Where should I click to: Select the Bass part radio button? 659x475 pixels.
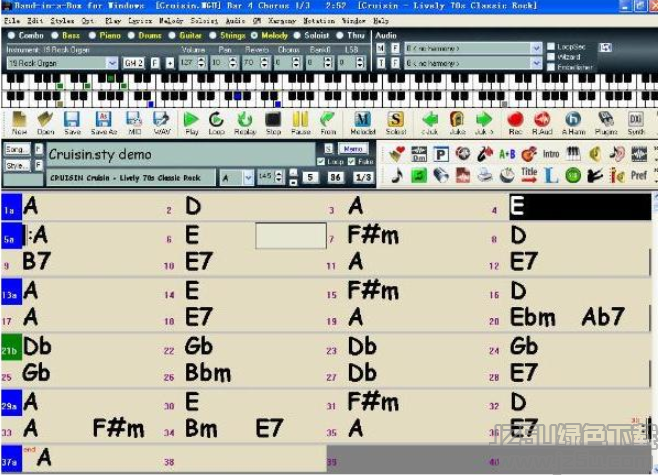[x=55, y=35]
